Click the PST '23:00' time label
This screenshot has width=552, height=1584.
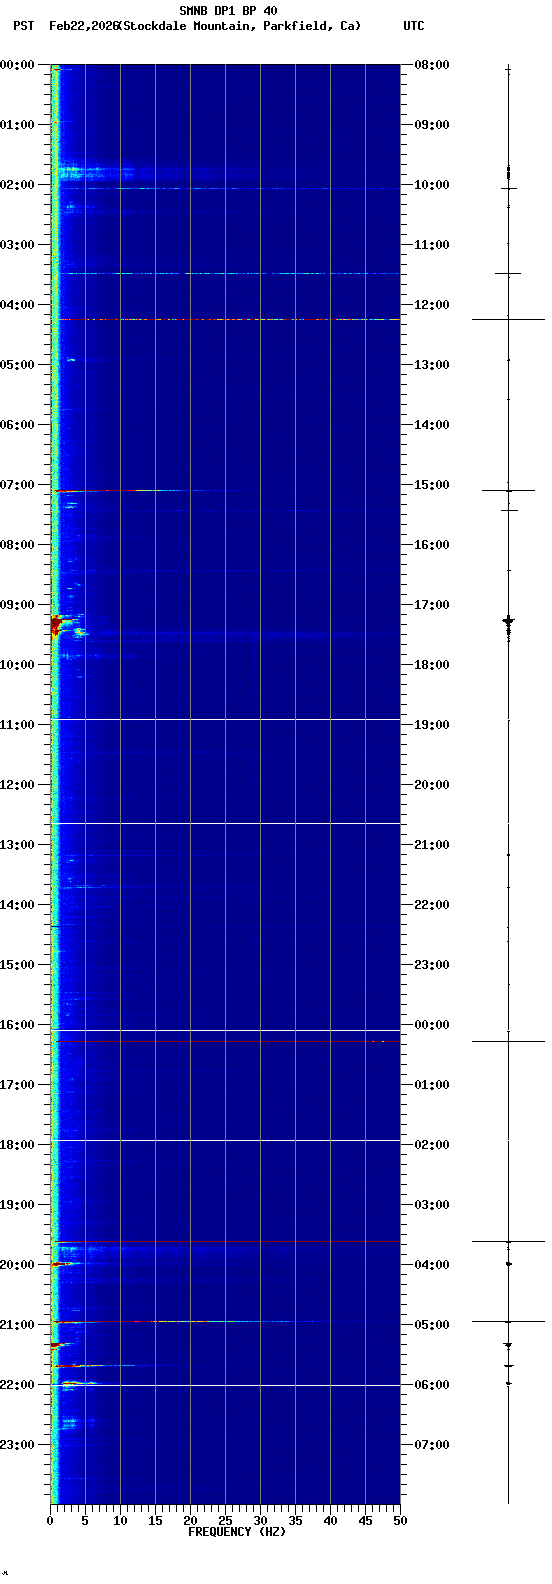tap(17, 1445)
